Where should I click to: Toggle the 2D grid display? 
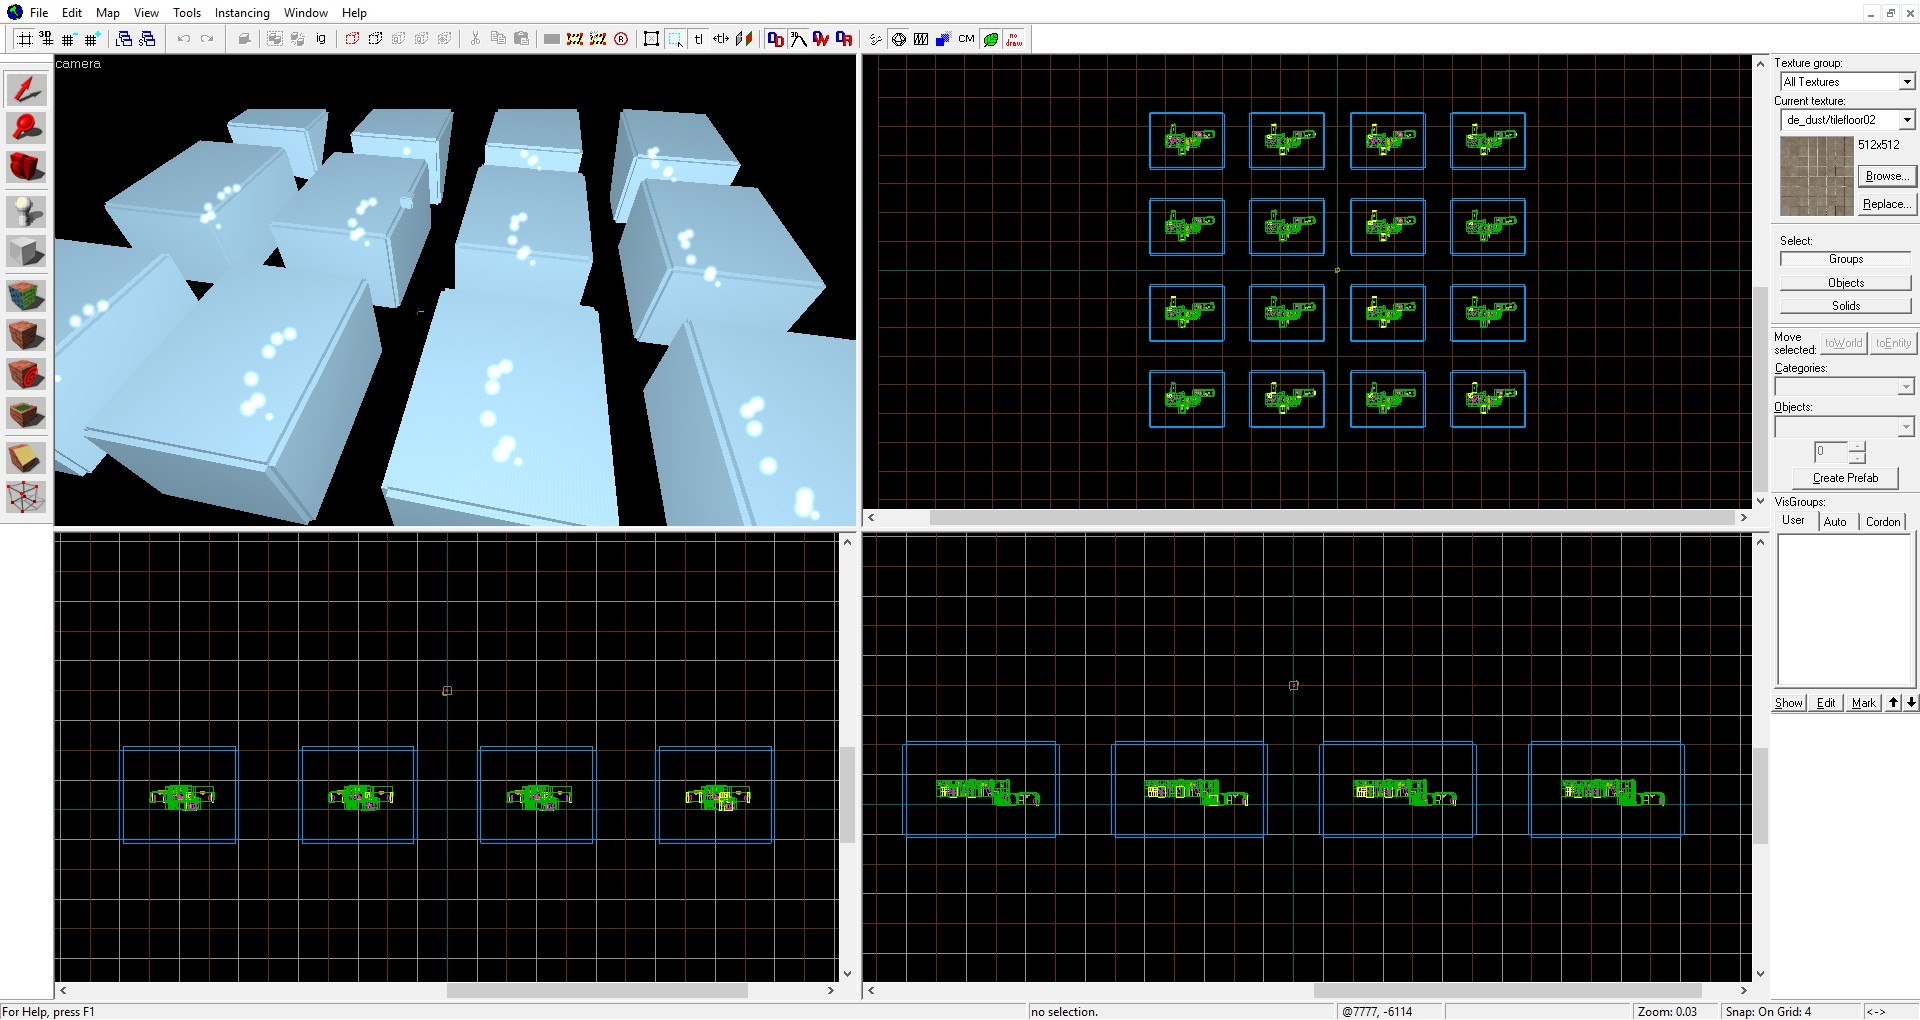pos(24,39)
